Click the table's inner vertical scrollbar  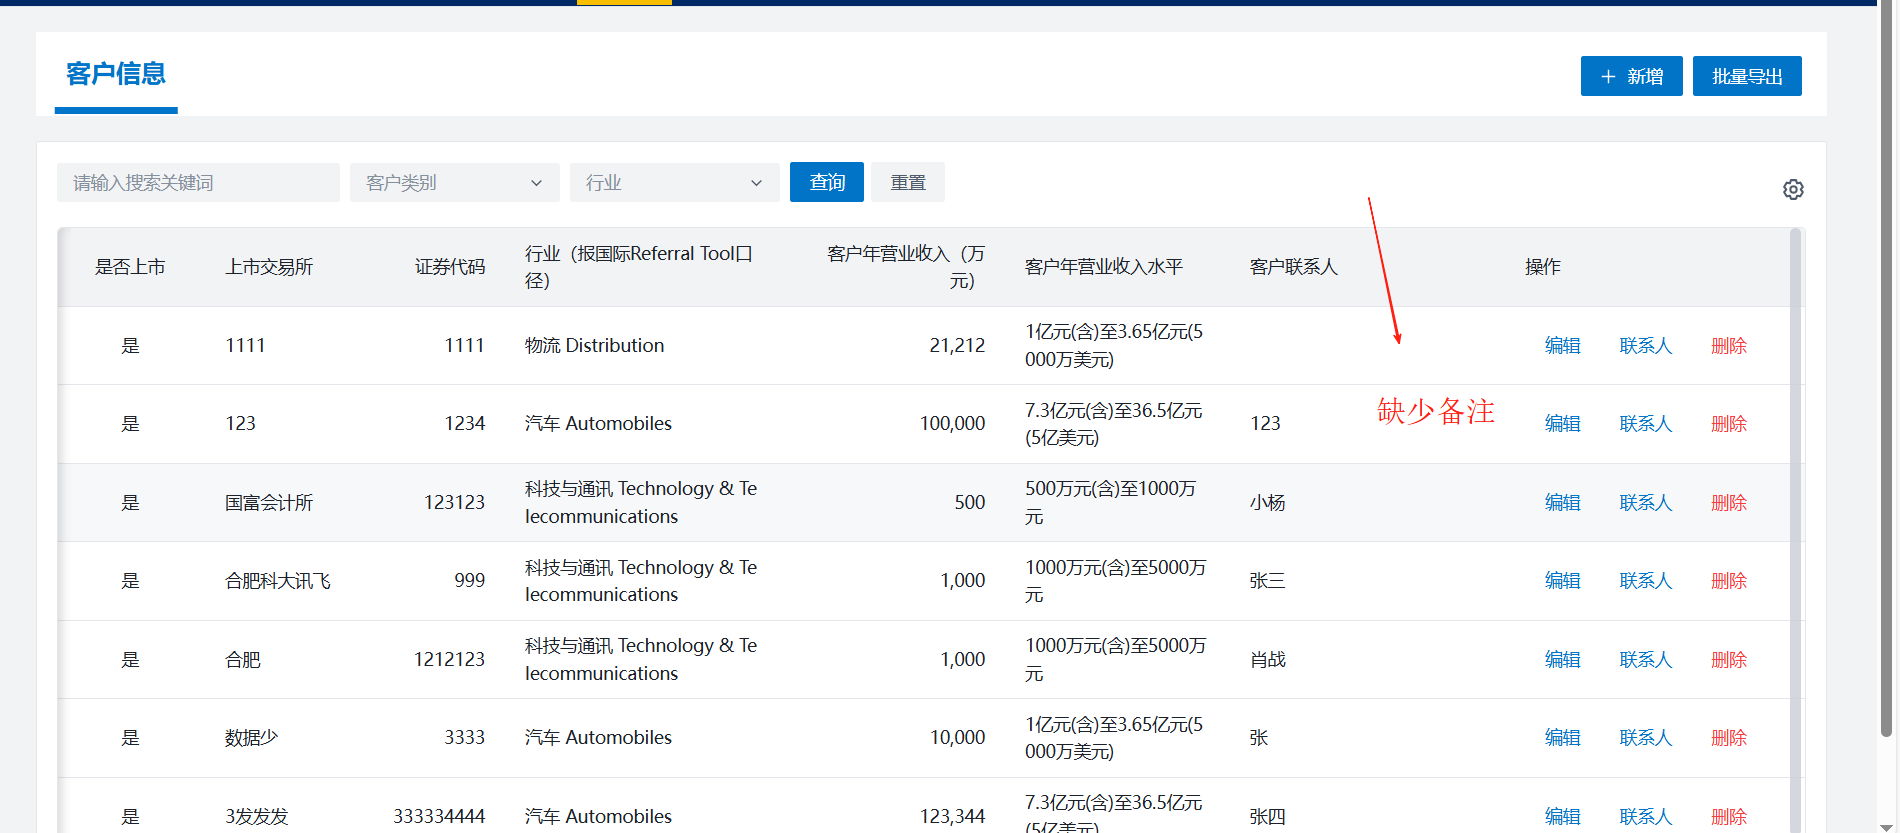point(1795,500)
